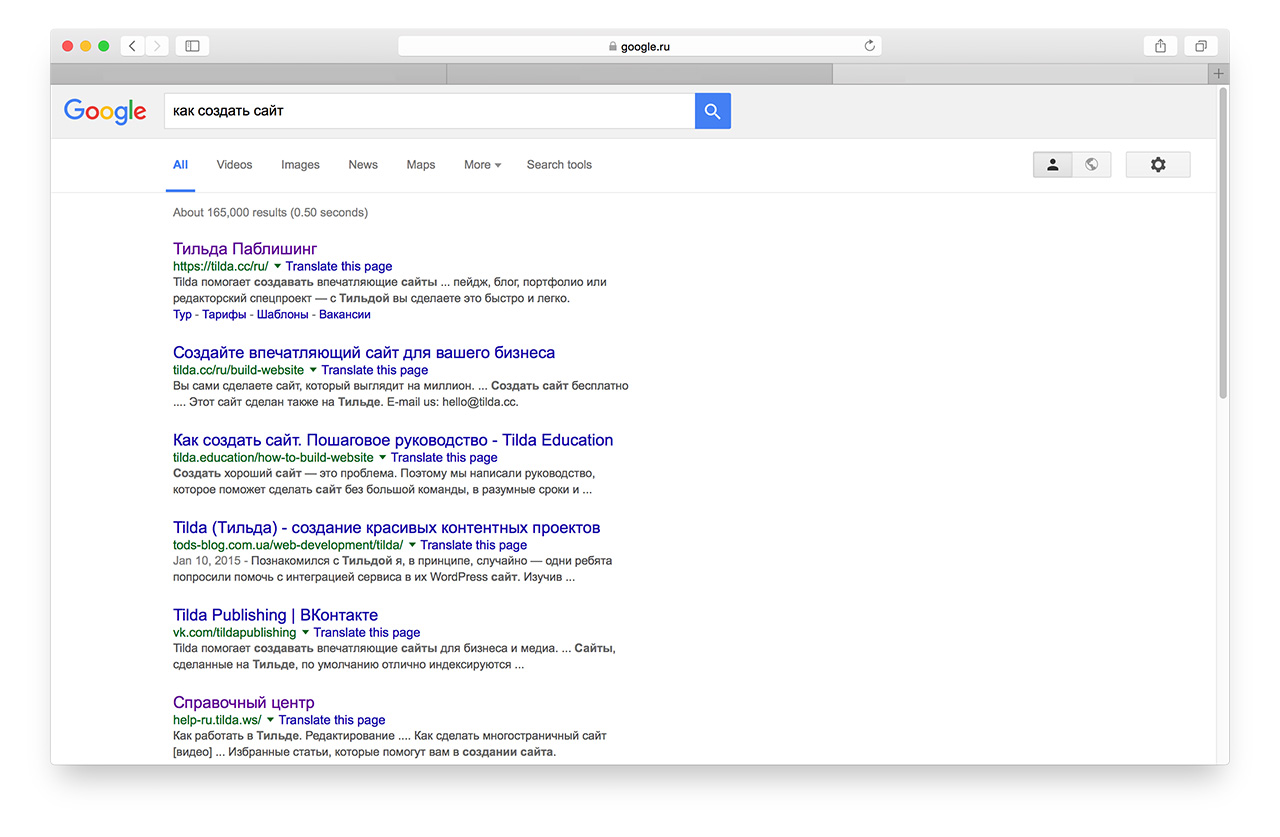Screen dimensions: 1280x837
Task: Toggle Safari sidebar icon
Action: pos(192,46)
